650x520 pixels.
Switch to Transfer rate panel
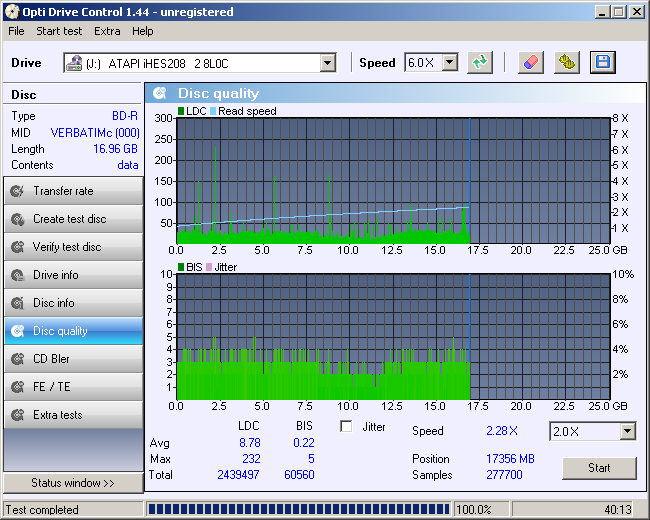pyautogui.click(x=73, y=191)
